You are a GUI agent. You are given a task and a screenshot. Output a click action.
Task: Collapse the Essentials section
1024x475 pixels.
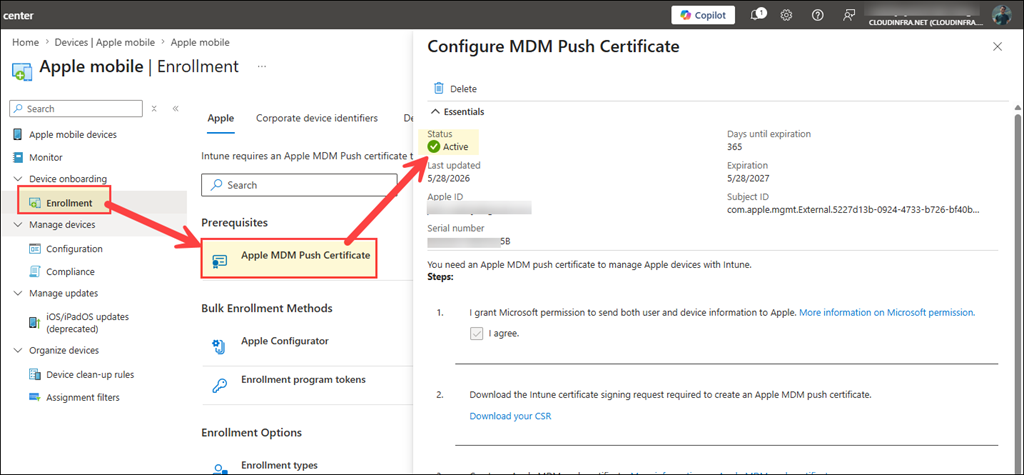(x=436, y=112)
